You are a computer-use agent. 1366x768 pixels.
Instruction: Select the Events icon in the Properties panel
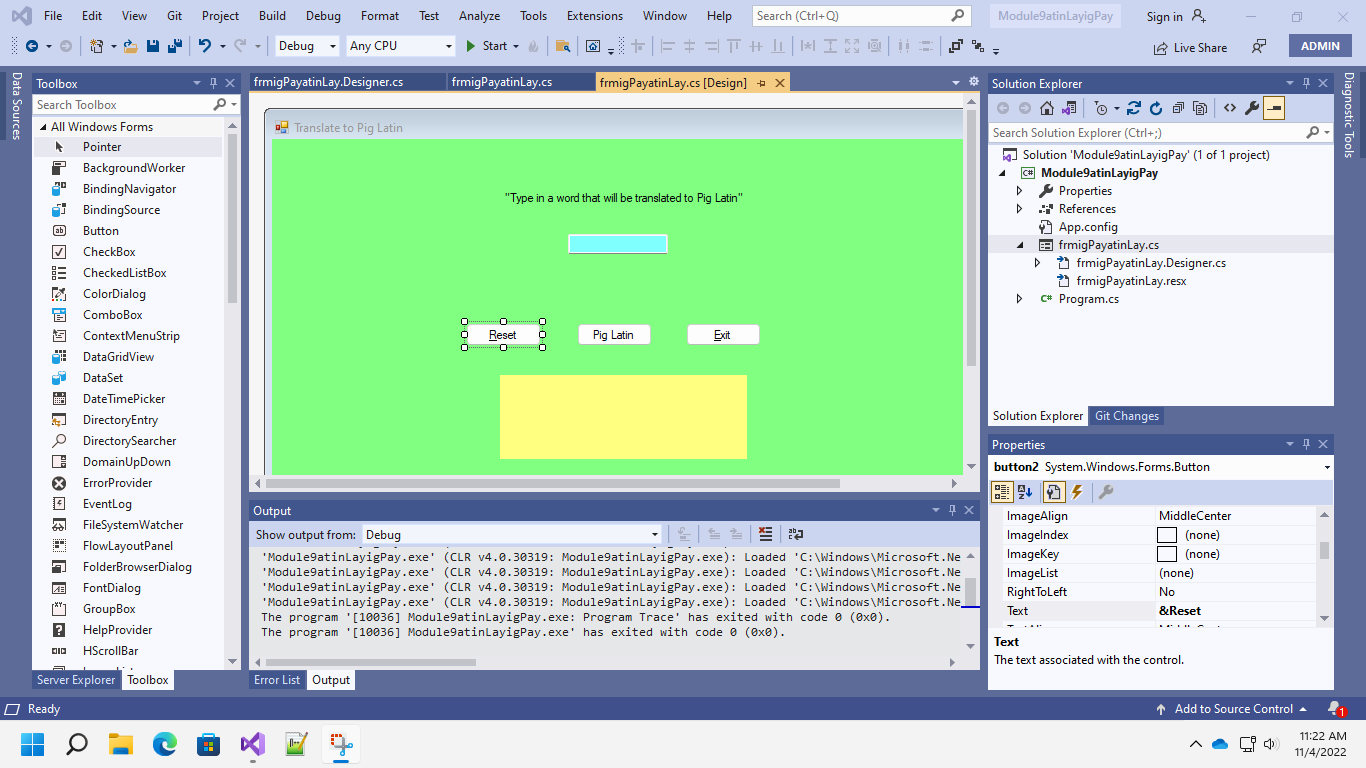click(x=1078, y=491)
